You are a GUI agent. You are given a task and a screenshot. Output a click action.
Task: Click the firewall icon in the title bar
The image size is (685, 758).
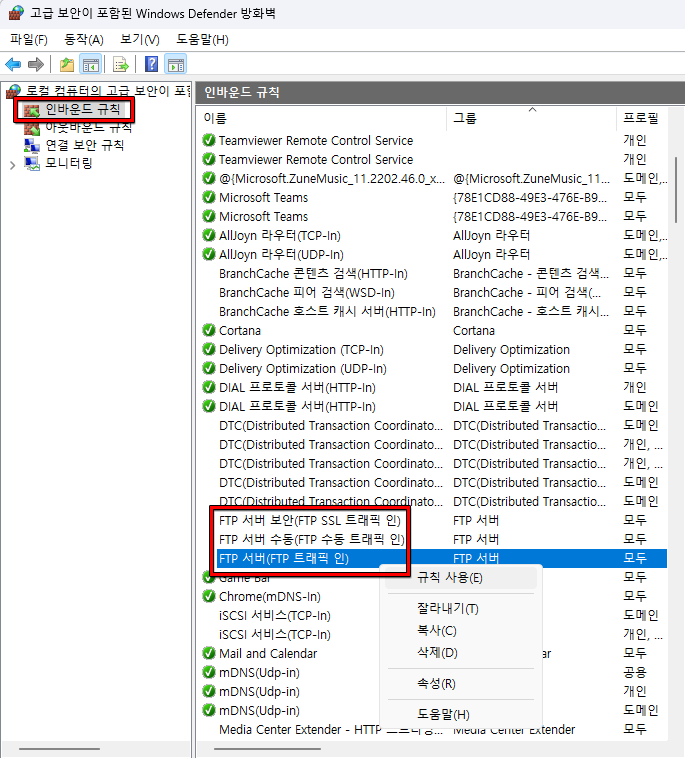tap(16, 13)
